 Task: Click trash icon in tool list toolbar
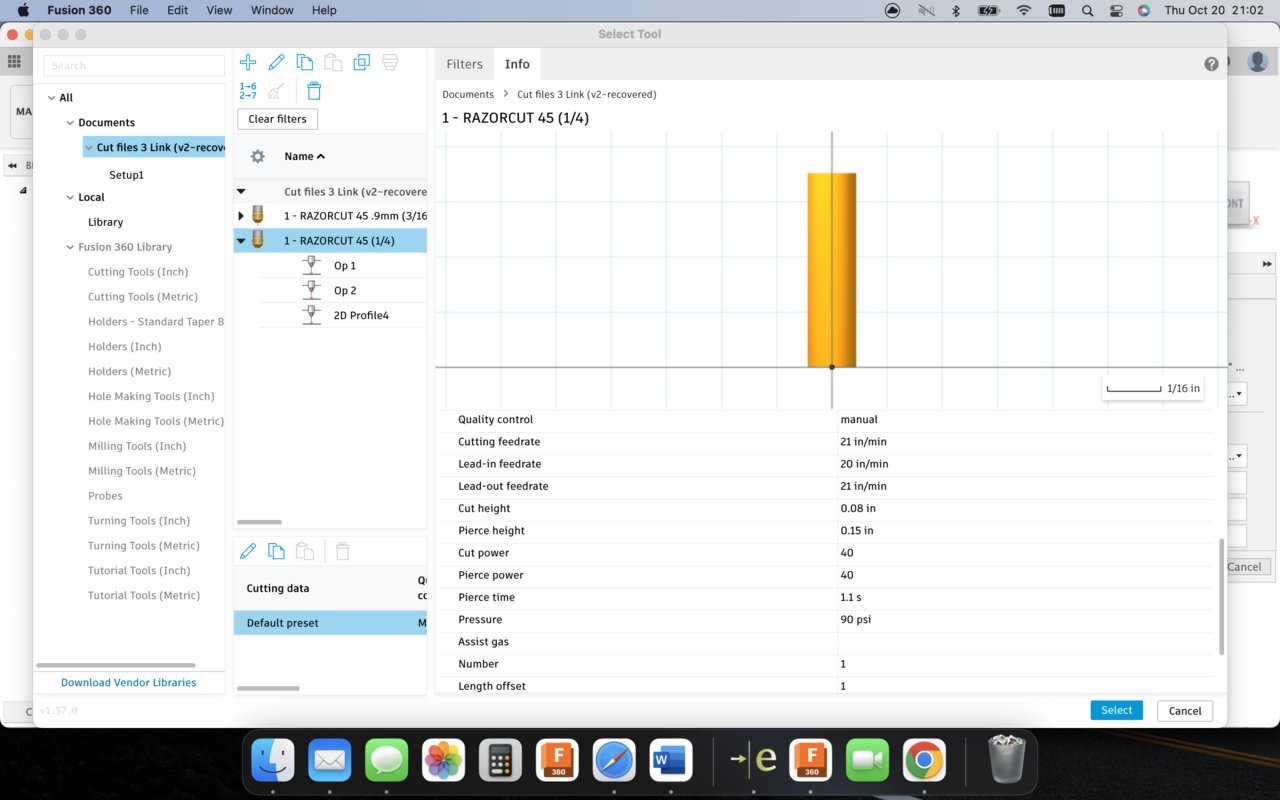[314, 91]
